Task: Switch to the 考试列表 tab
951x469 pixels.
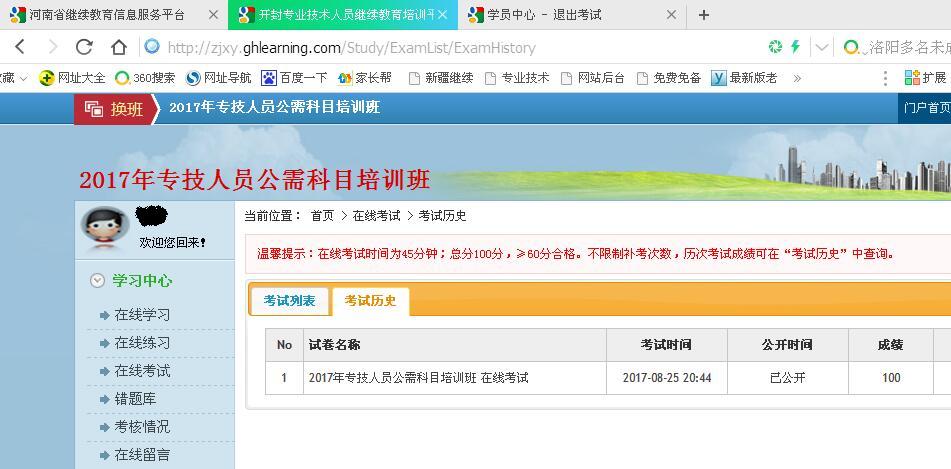Action: pyautogui.click(x=289, y=301)
